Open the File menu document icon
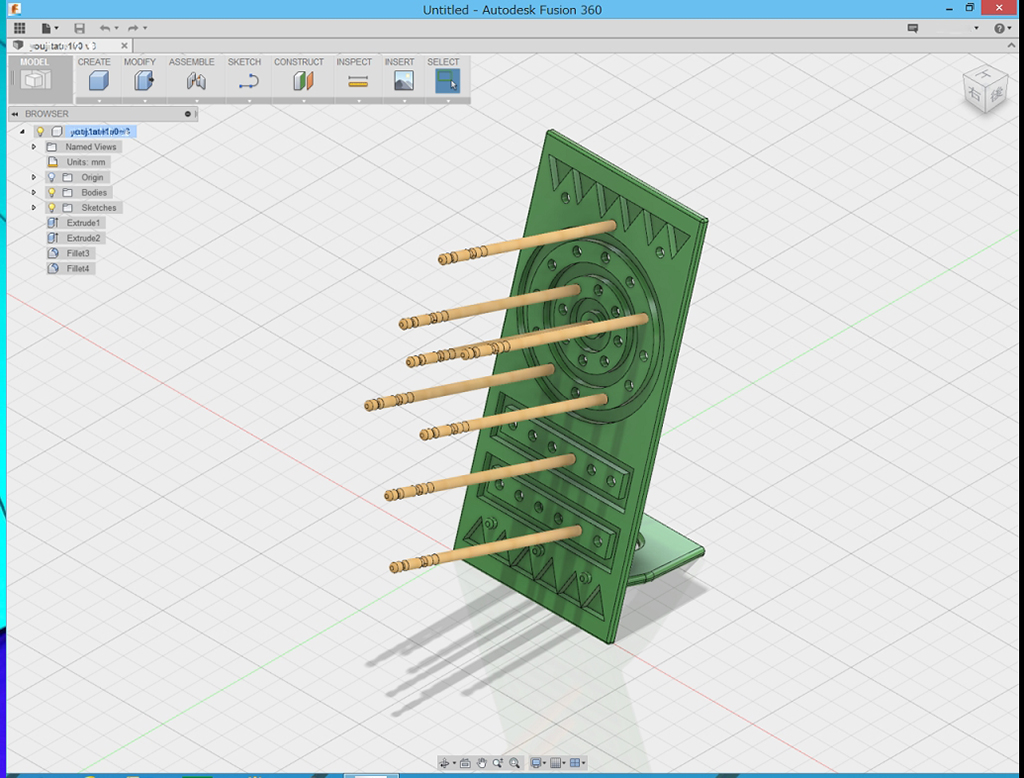 (x=46, y=28)
